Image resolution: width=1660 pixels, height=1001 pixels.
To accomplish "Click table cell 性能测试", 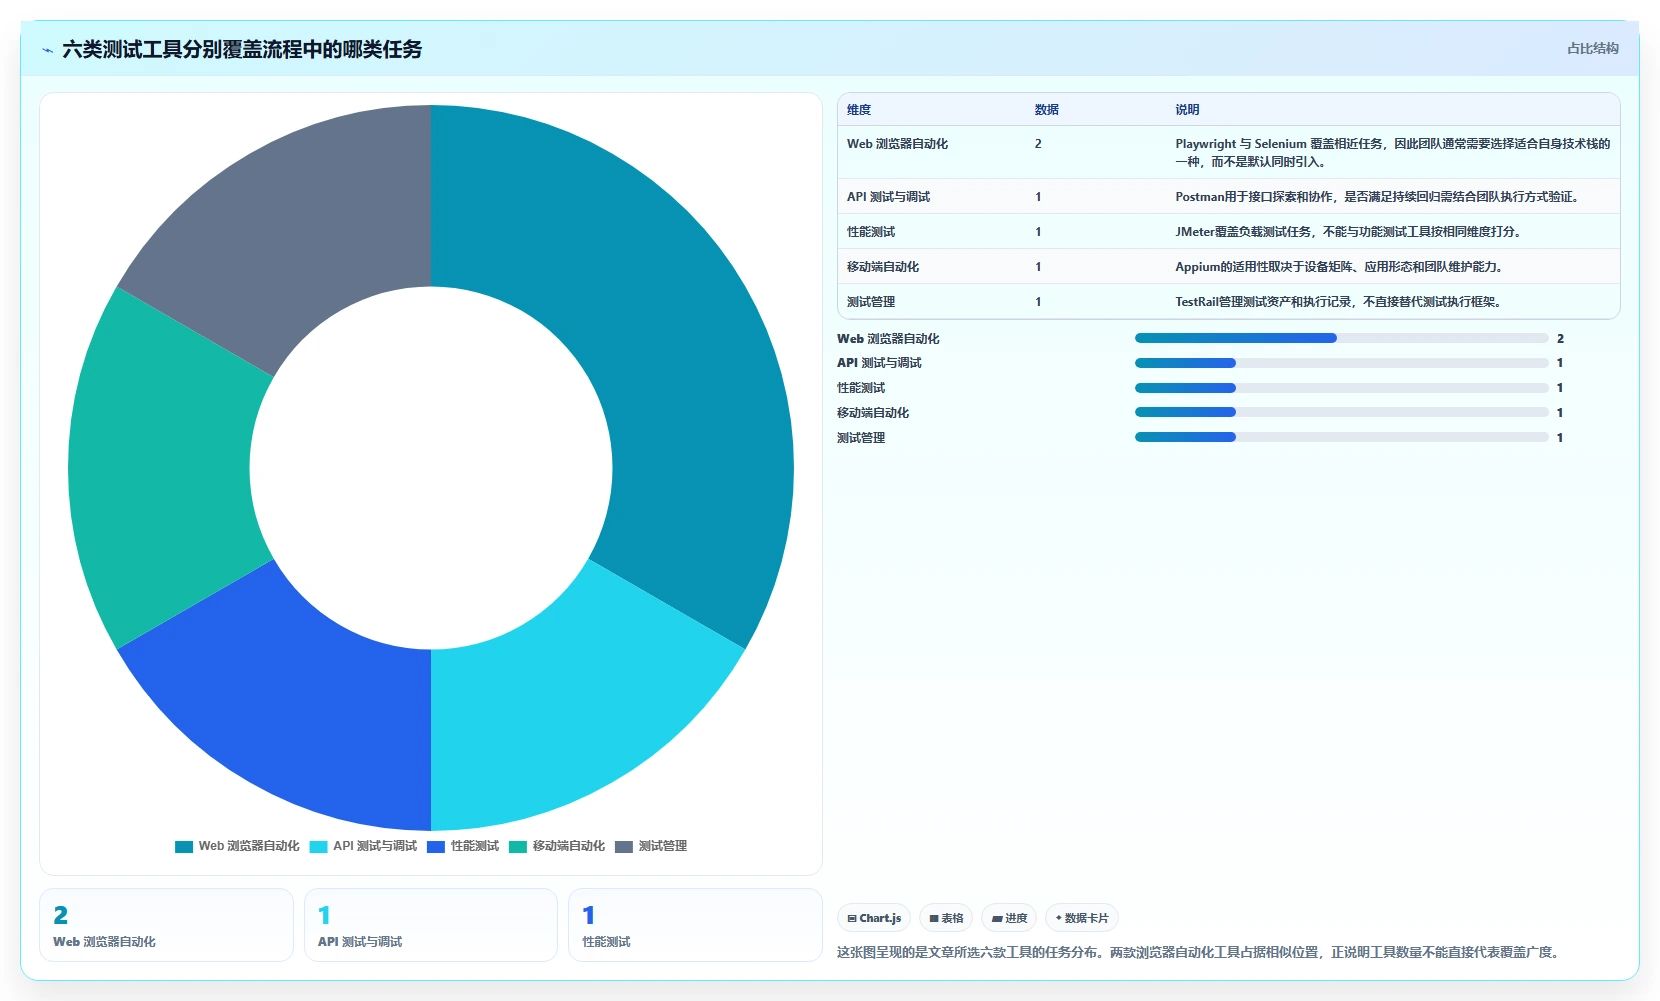I will pos(871,232).
